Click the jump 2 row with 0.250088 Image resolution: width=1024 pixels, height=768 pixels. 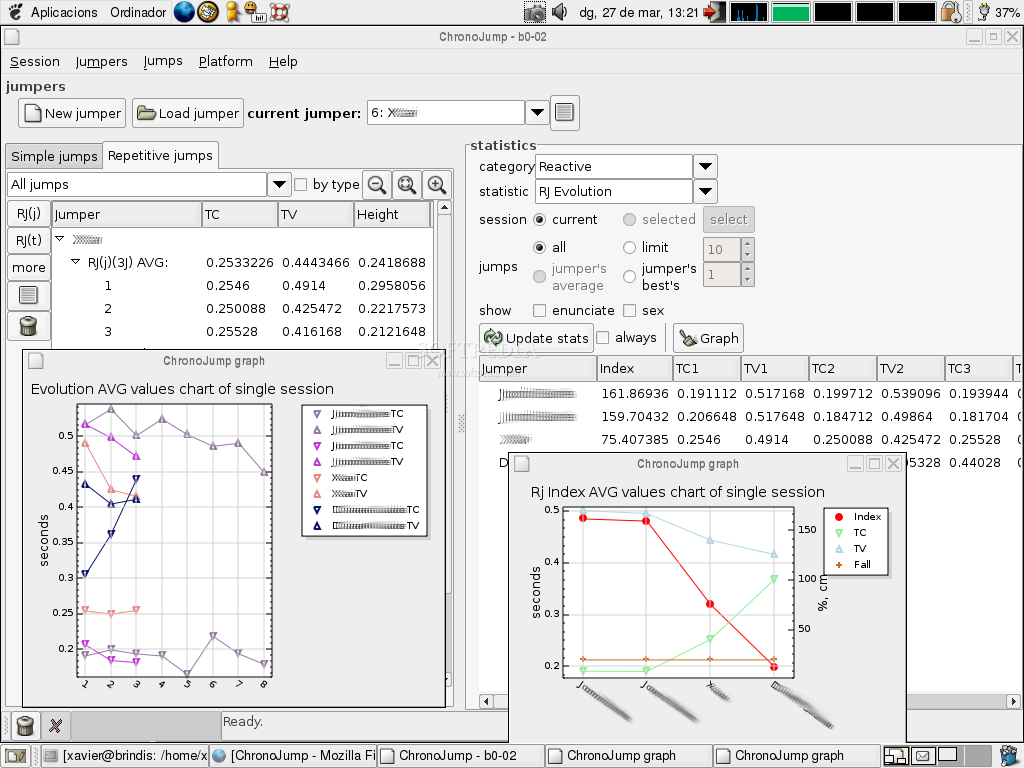pyautogui.click(x=242, y=308)
